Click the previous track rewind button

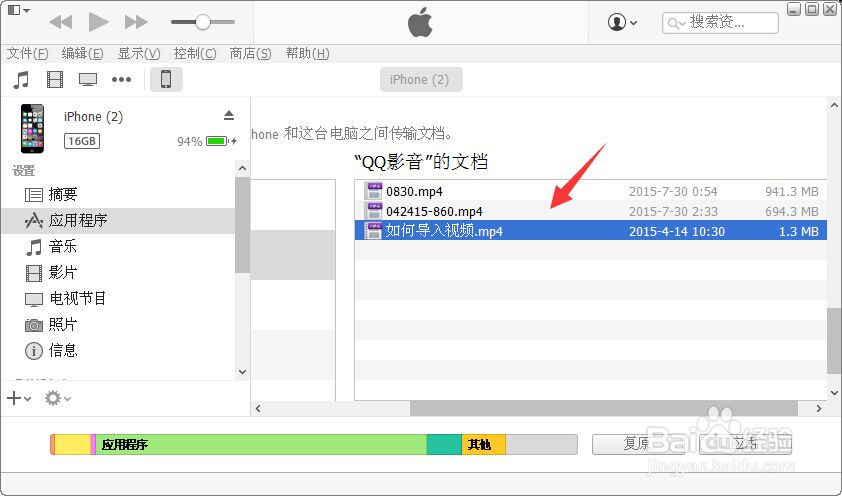pyautogui.click(x=61, y=22)
